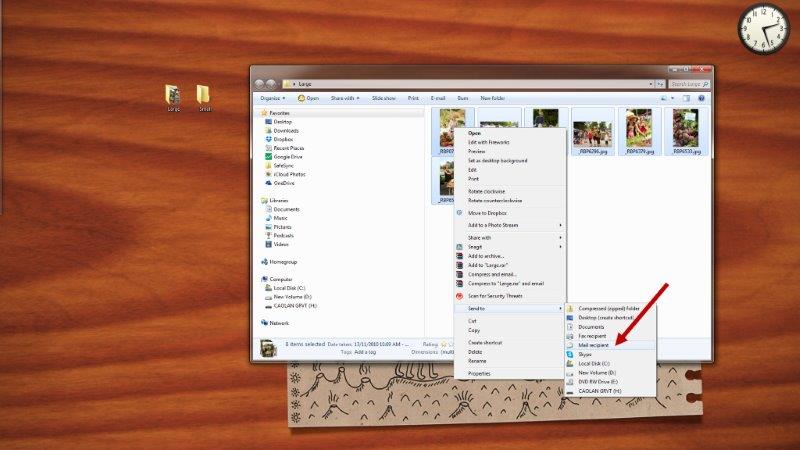Open the Share with toolbar dropdown
This screenshot has height=450, width=800.
(345, 98)
